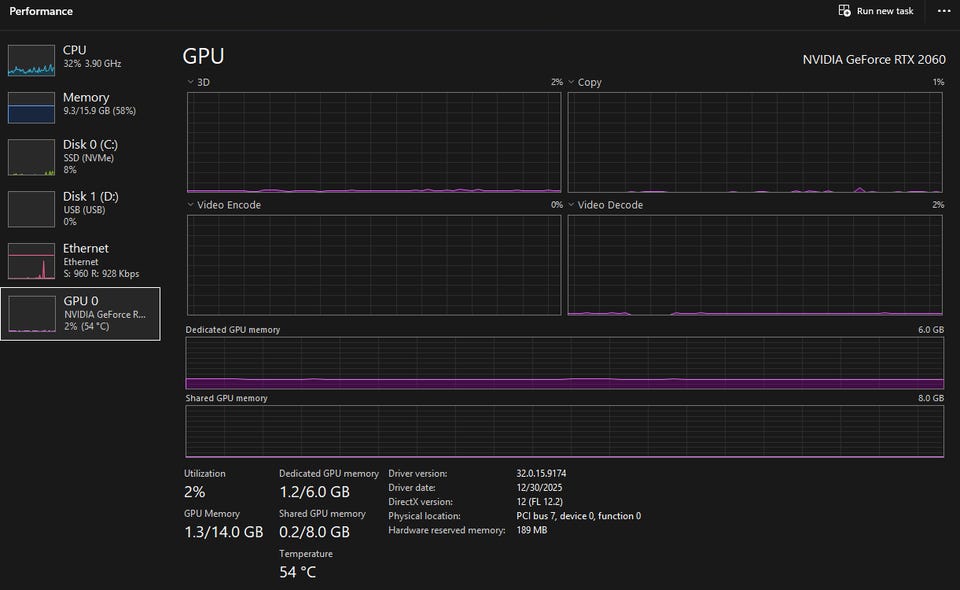The height and width of the screenshot is (590, 960).
Task: Click the 3D engine usage graph
Action: (x=374, y=142)
